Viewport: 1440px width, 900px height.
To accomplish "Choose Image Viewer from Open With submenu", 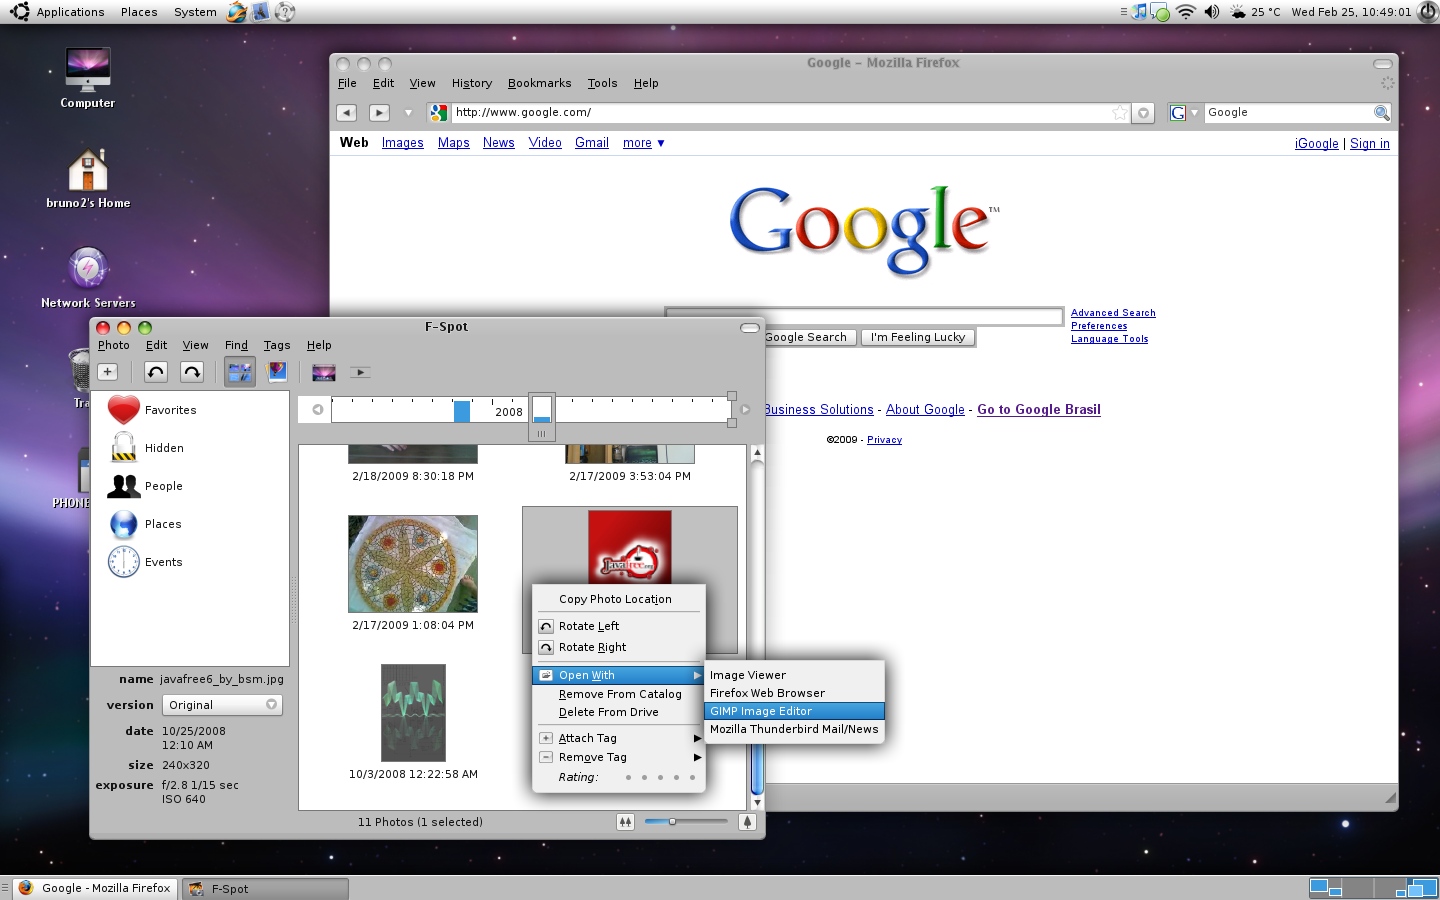I will (x=794, y=675).
